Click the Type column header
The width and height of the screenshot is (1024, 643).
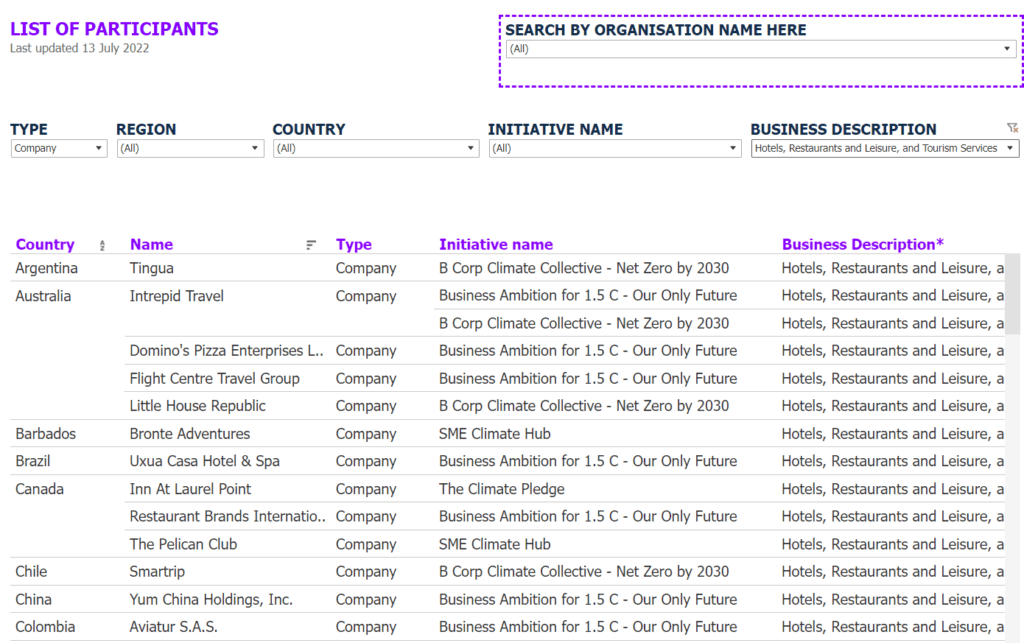(354, 245)
